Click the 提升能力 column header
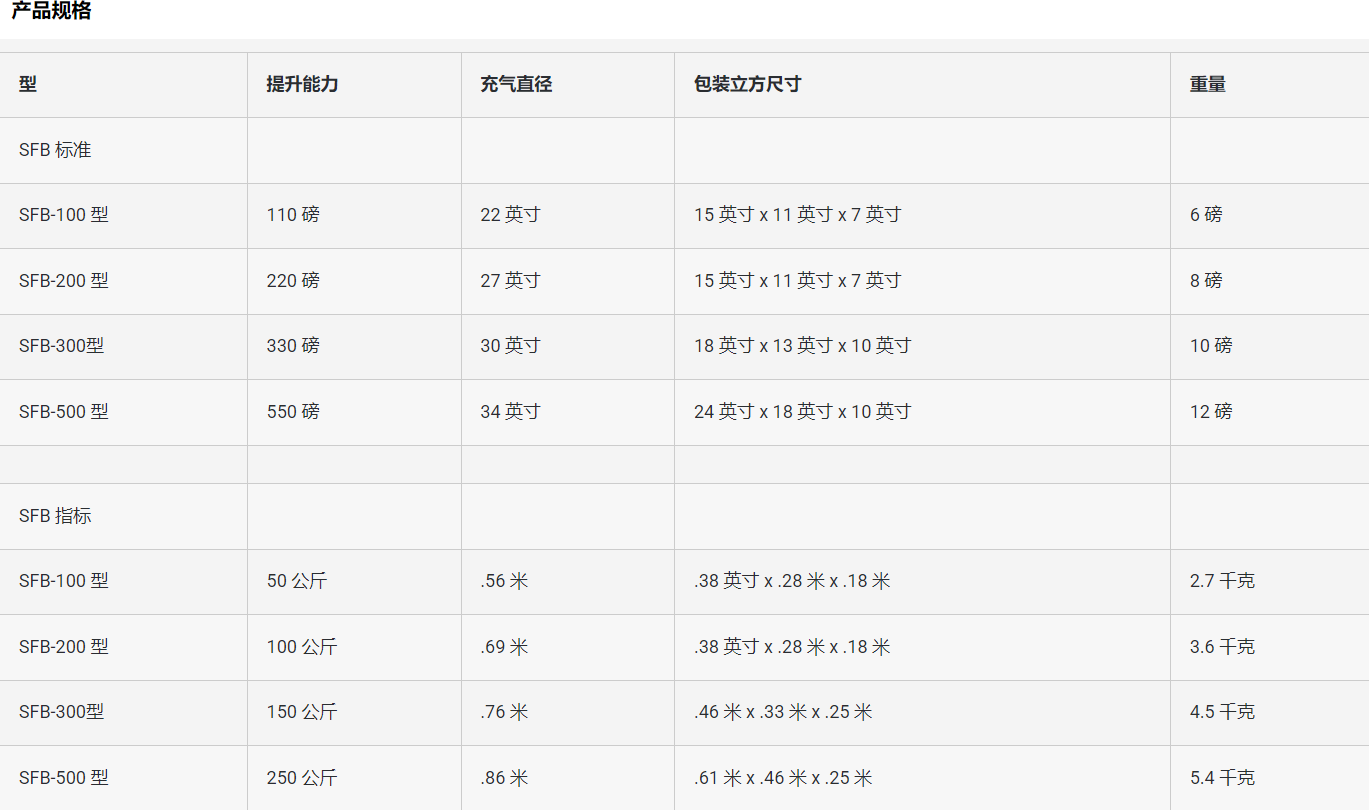 click(x=302, y=85)
